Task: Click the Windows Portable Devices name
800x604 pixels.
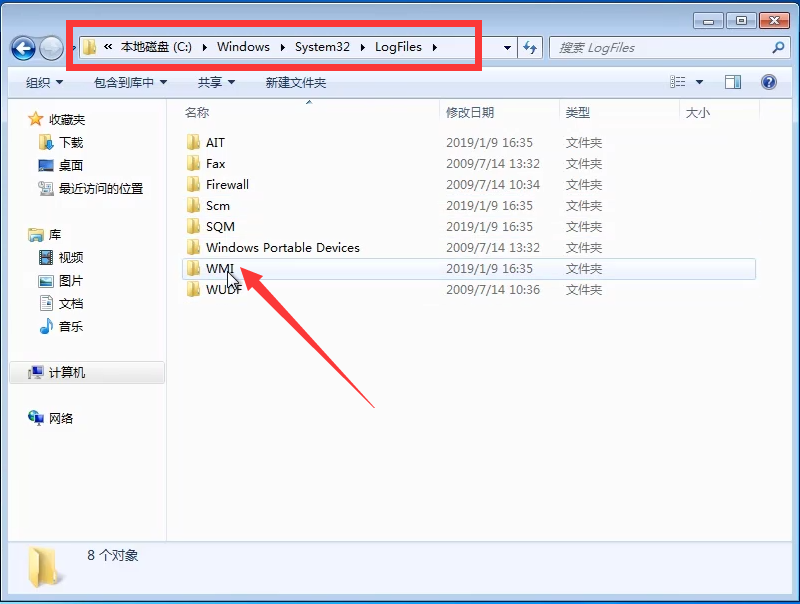Action: click(x=283, y=247)
